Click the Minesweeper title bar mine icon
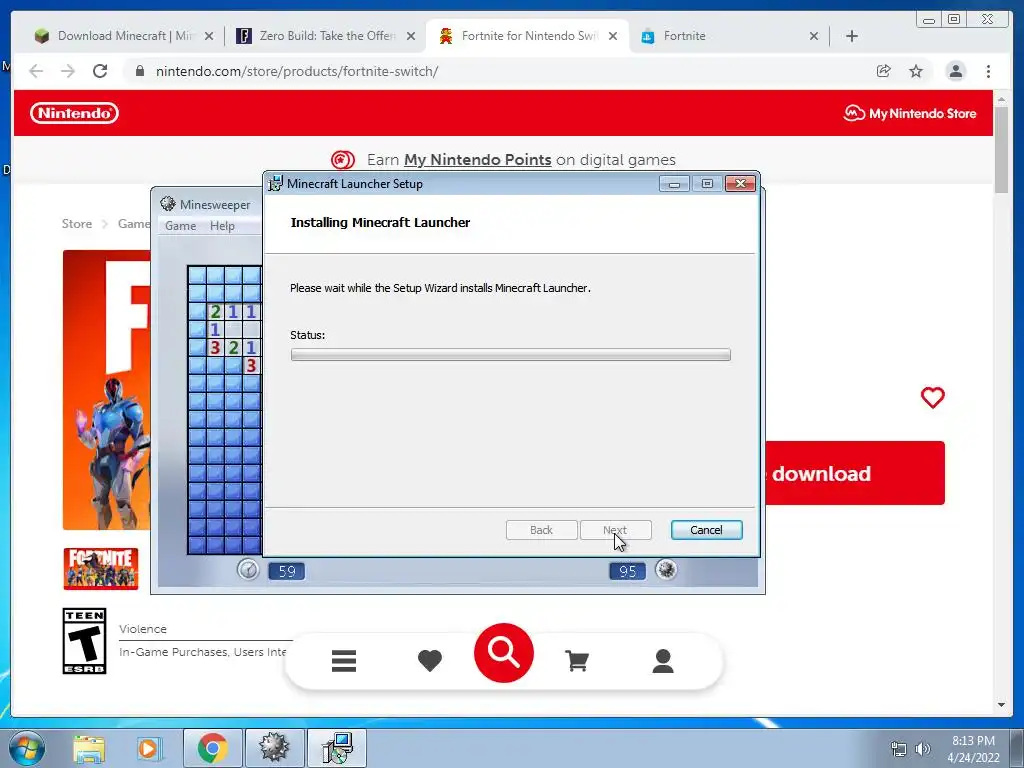Viewport: 1024px width, 768px height. (168, 204)
